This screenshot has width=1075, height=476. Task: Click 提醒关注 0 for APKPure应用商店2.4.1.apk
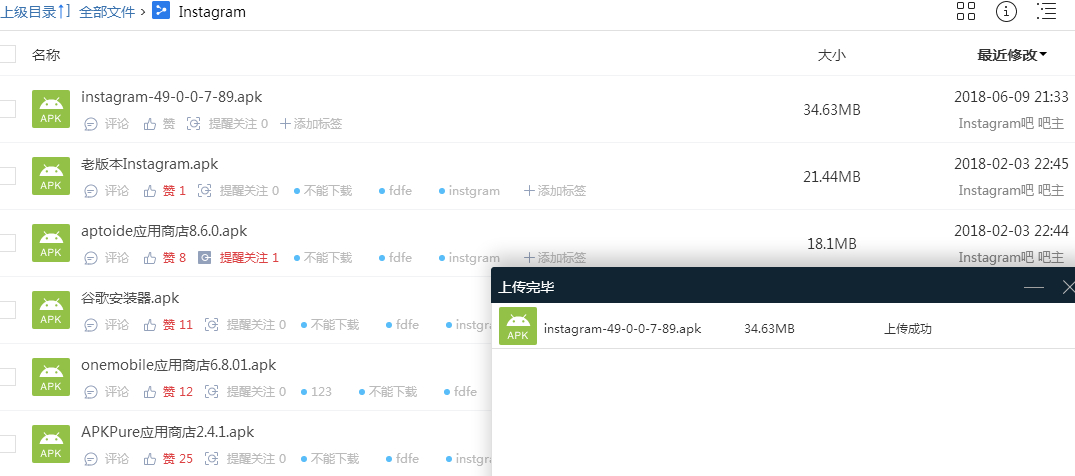(x=245, y=459)
